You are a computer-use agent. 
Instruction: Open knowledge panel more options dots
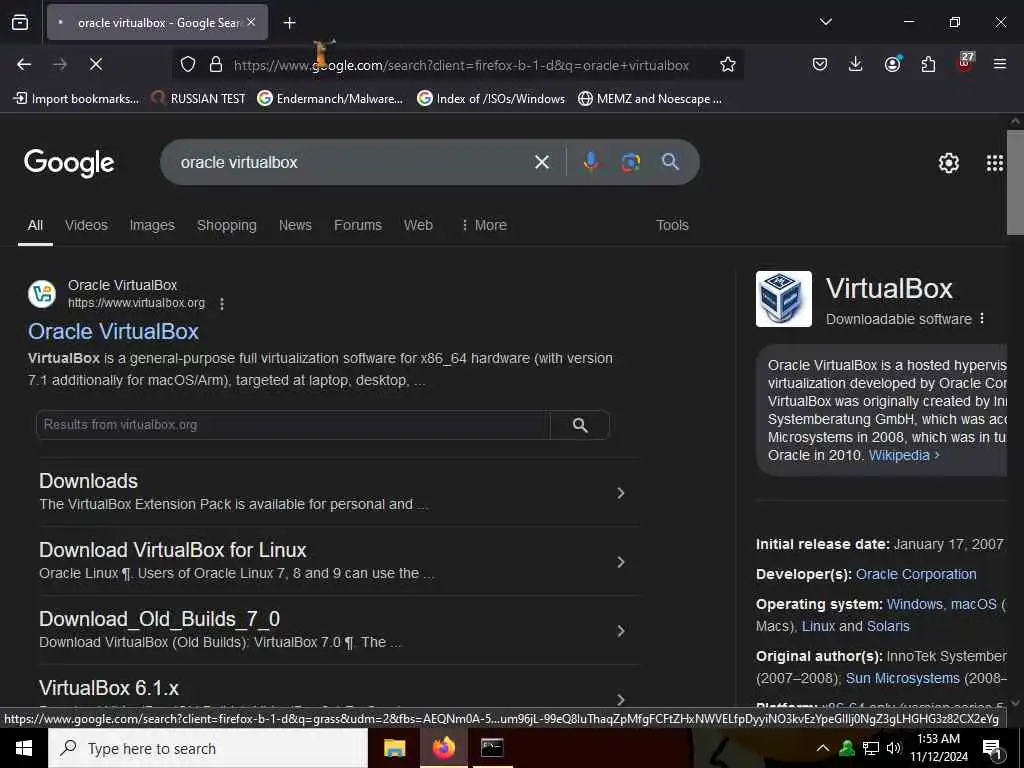982,319
